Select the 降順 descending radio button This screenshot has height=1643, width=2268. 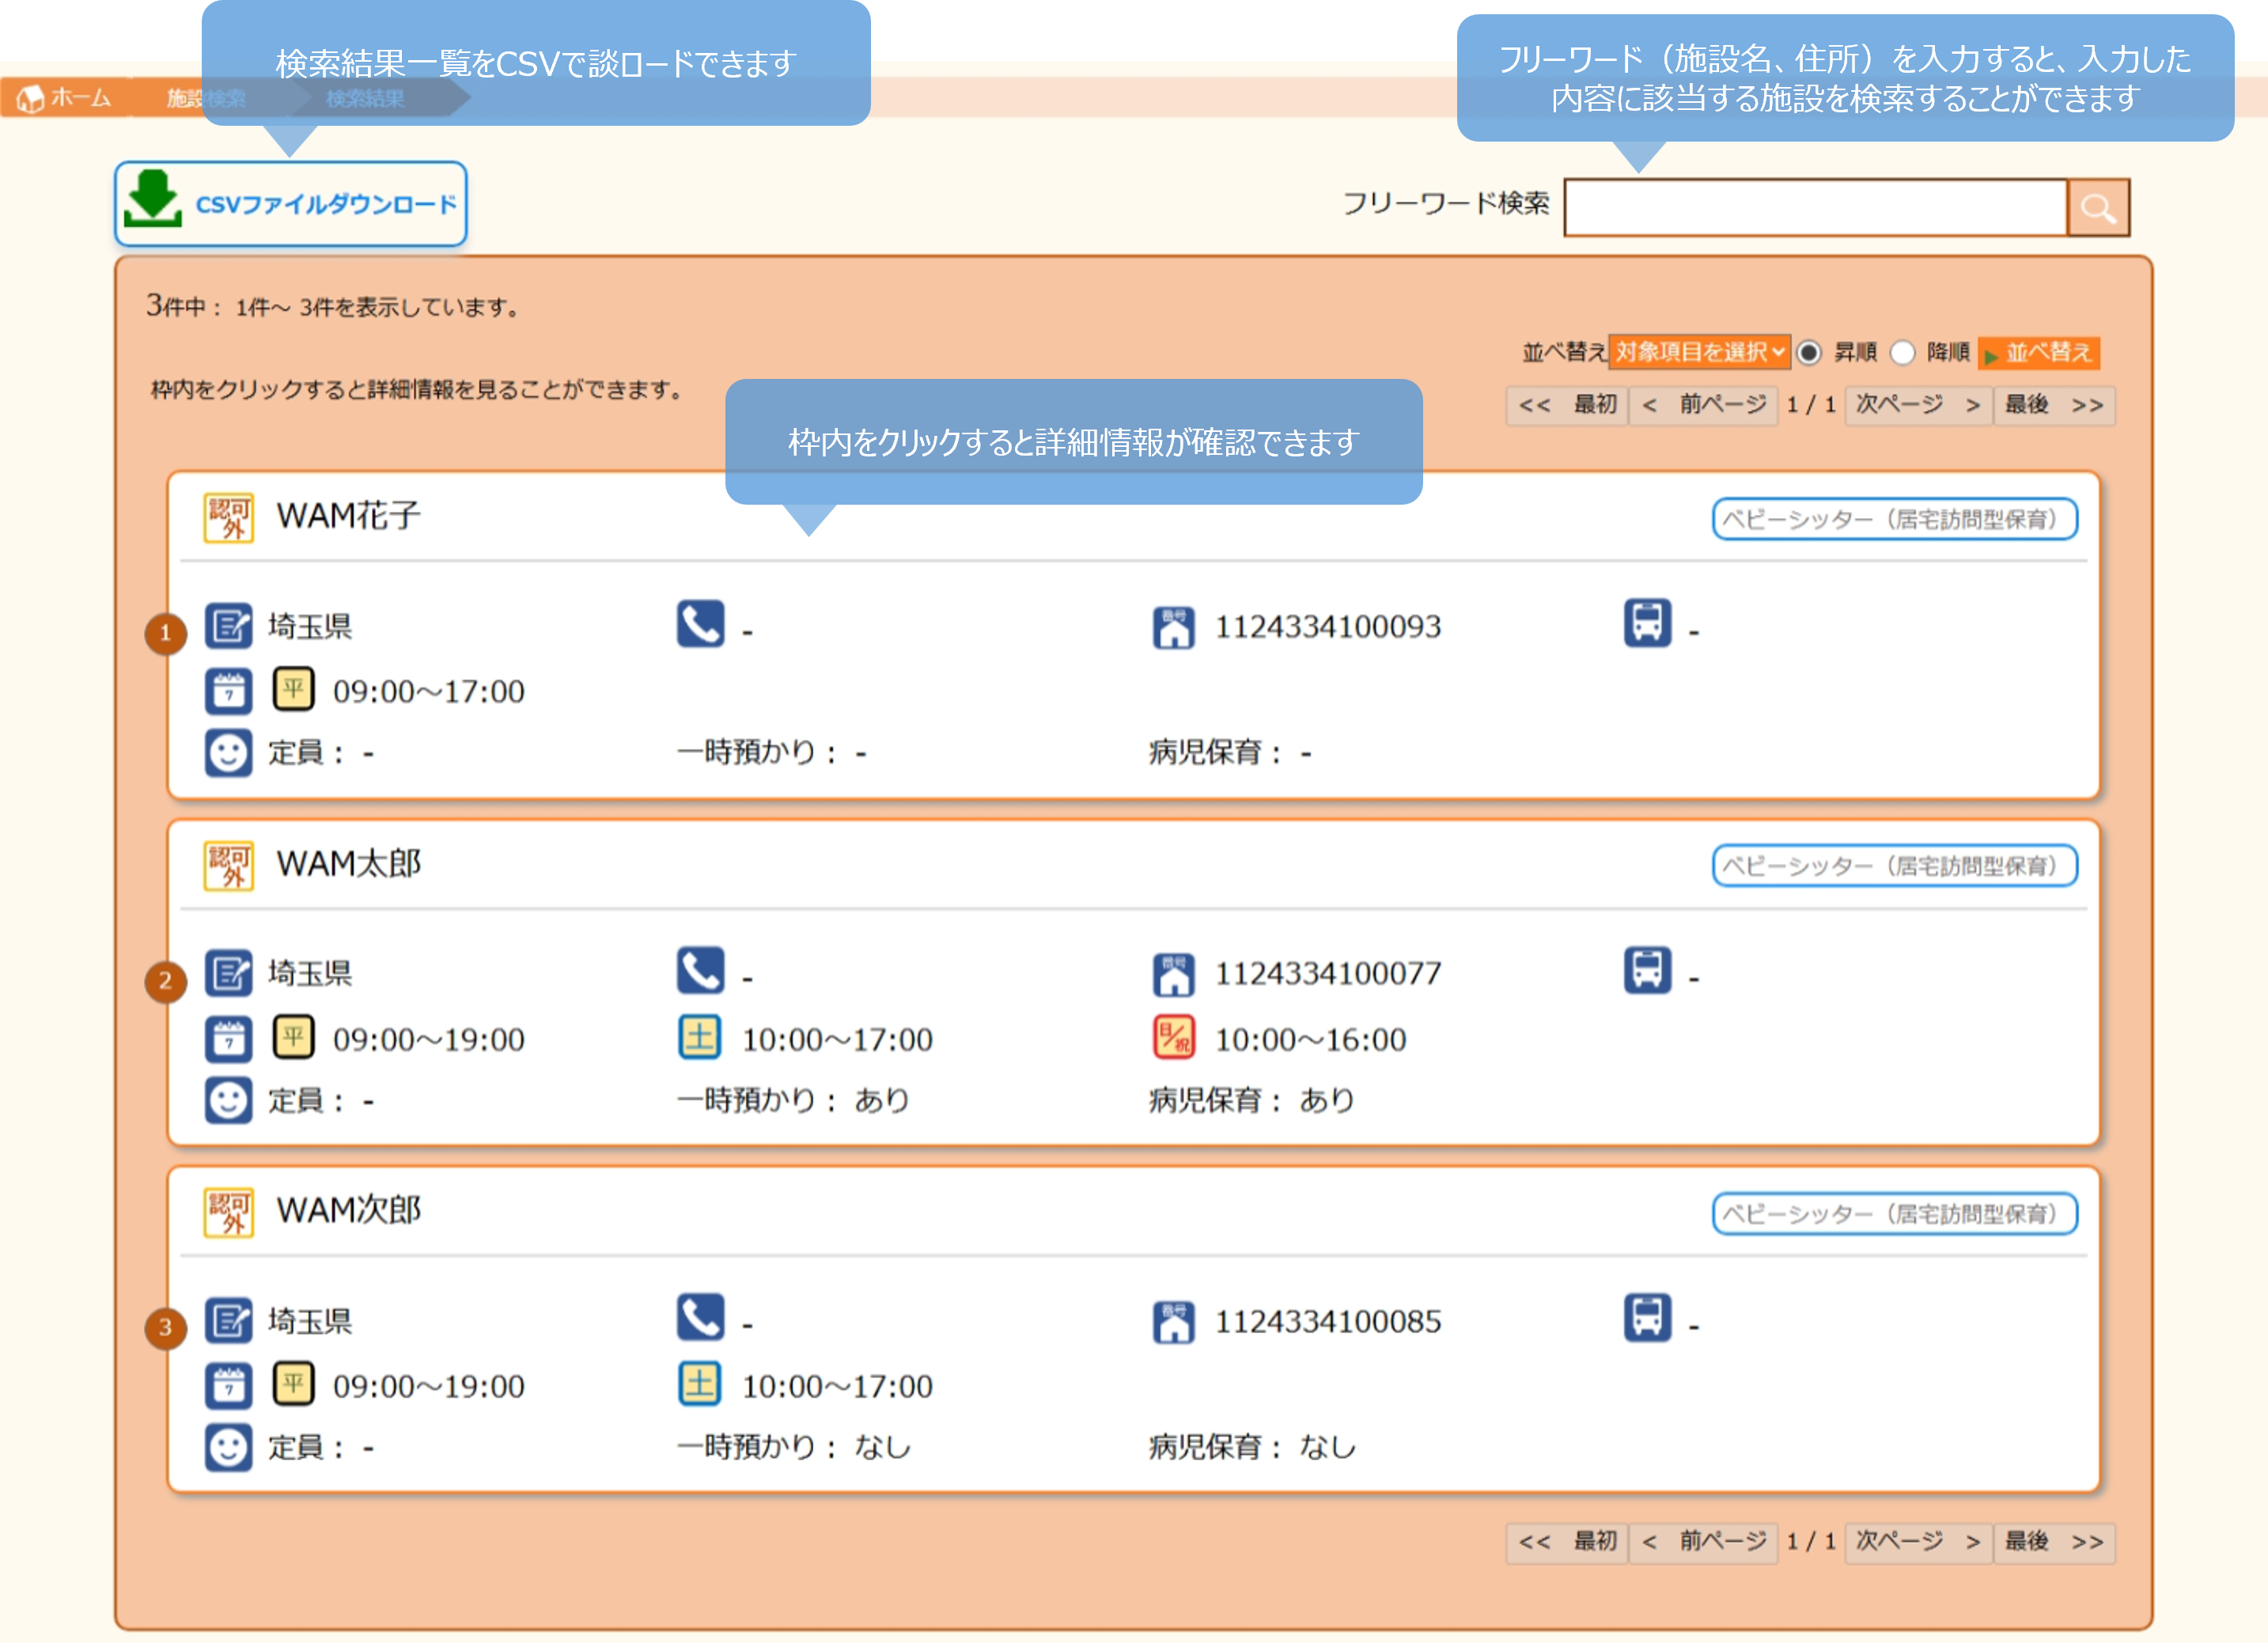pyautogui.click(x=1902, y=352)
